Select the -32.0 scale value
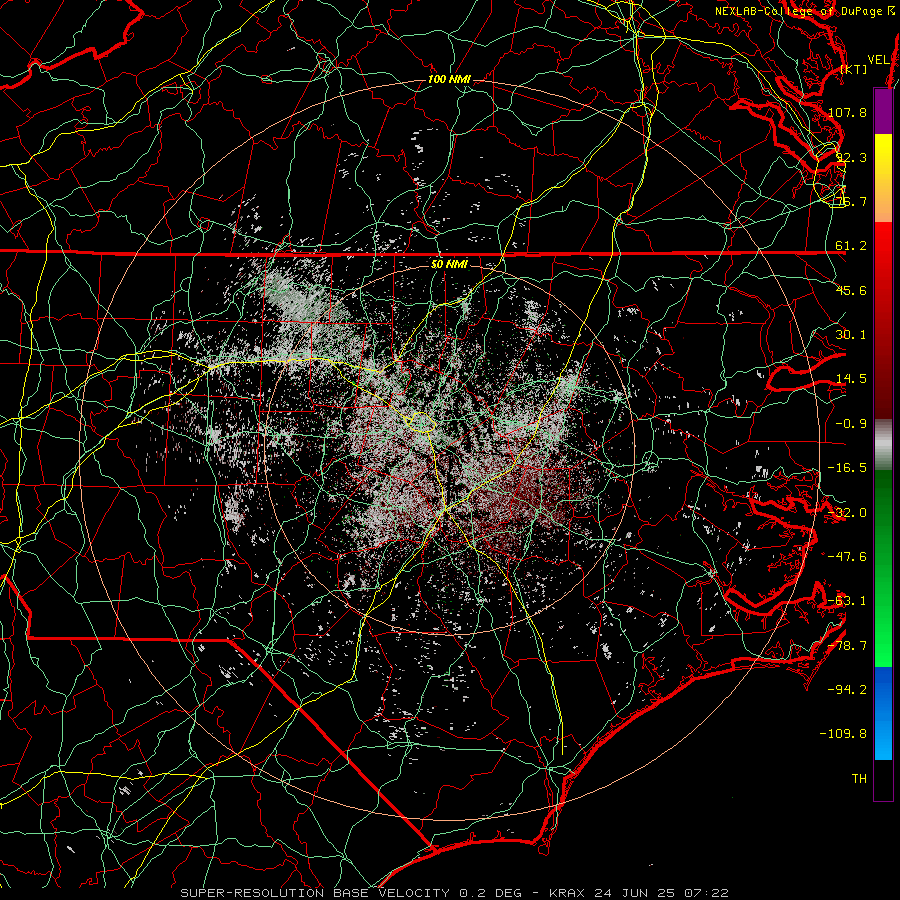The width and height of the screenshot is (900, 900). pyautogui.click(x=847, y=513)
